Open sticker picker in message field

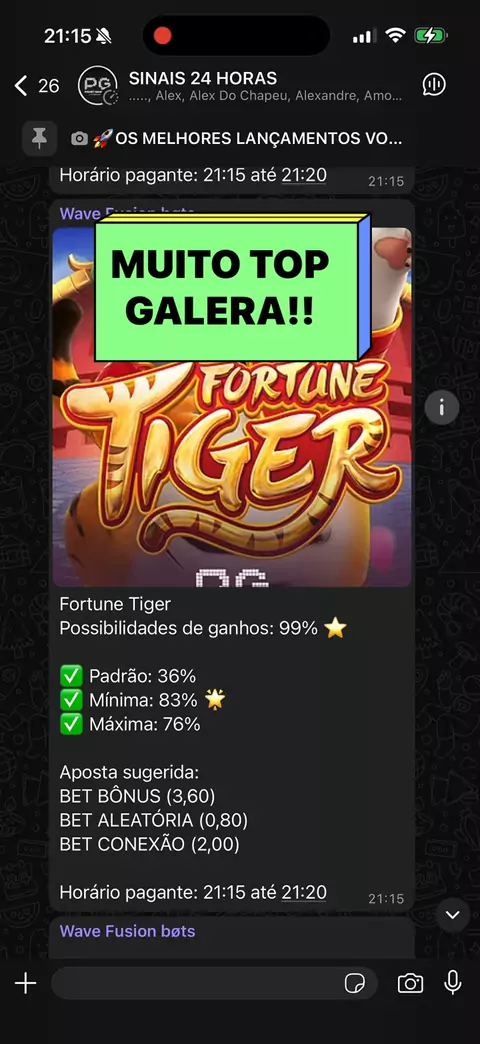[x=355, y=983]
